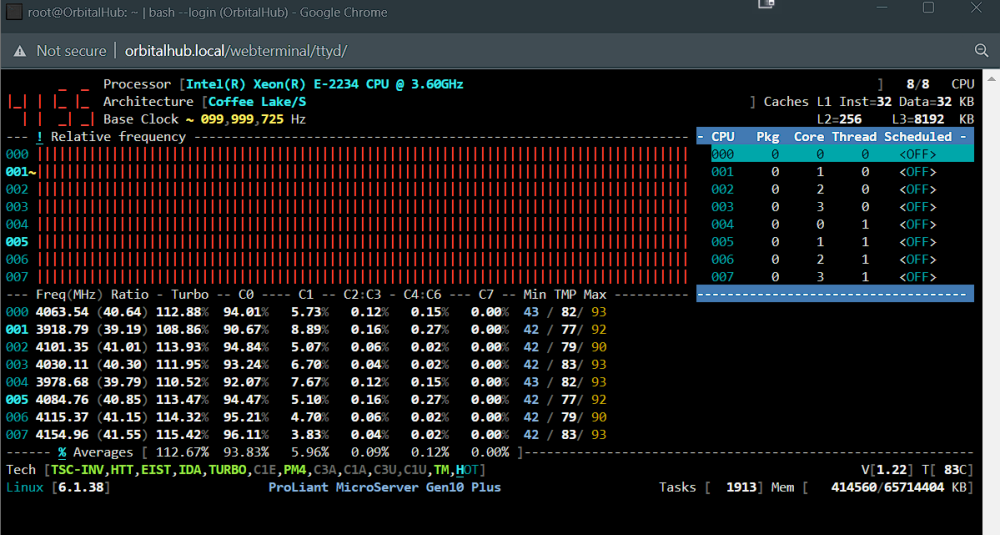The height and width of the screenshot is (535, 1000).
Task: Click the Coffee Lake/S architecture text
Action: click(257, 102)
